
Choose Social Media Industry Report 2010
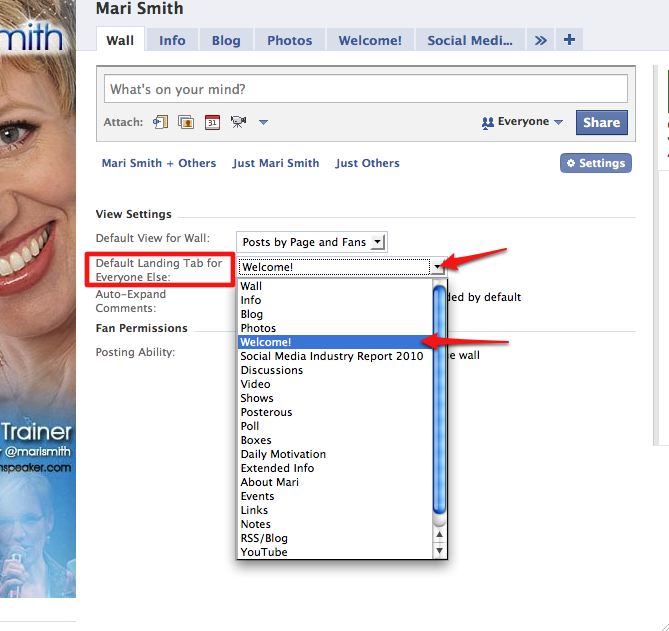(x=335, y=356)
